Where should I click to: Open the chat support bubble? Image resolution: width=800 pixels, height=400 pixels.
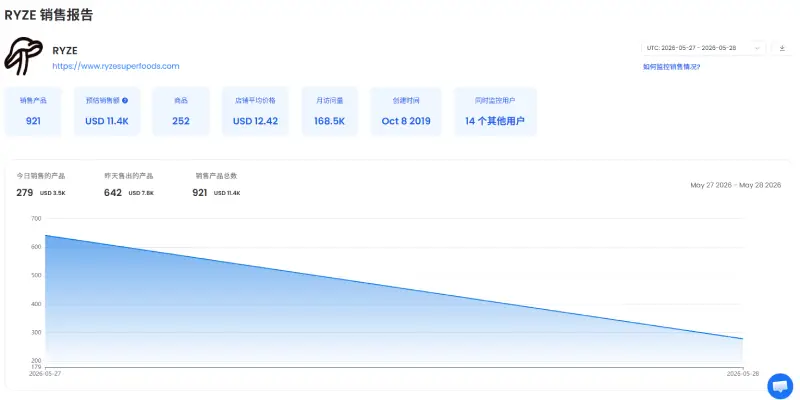pos(780,386)
